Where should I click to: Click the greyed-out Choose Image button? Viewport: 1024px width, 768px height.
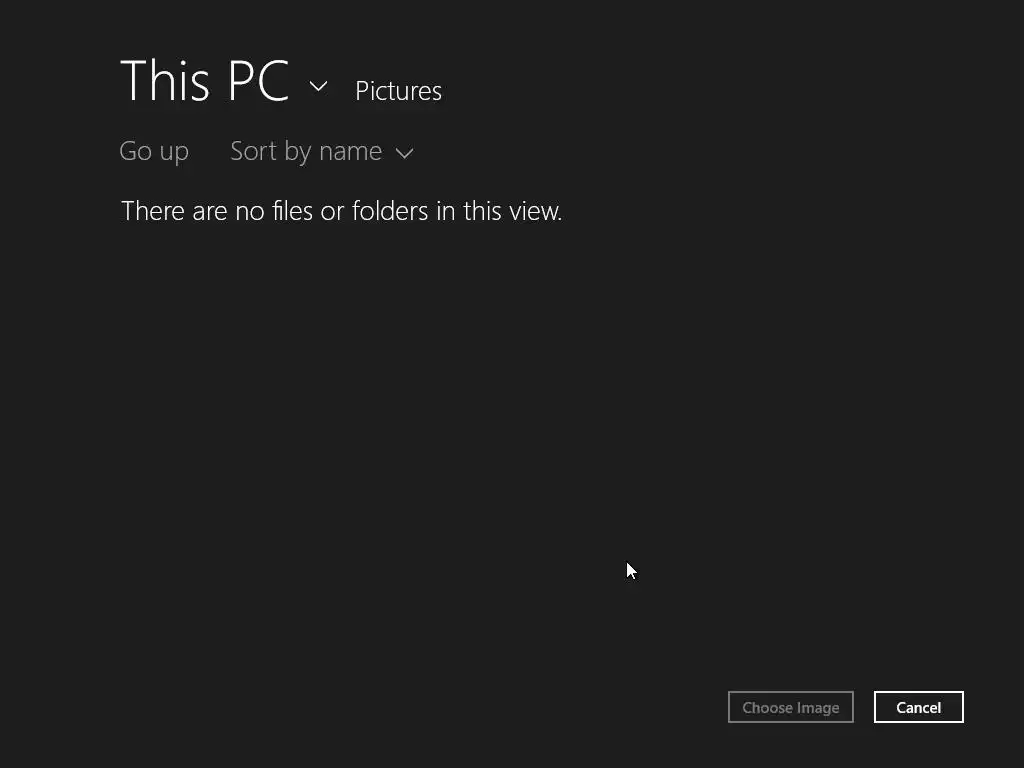pos(790,707)
